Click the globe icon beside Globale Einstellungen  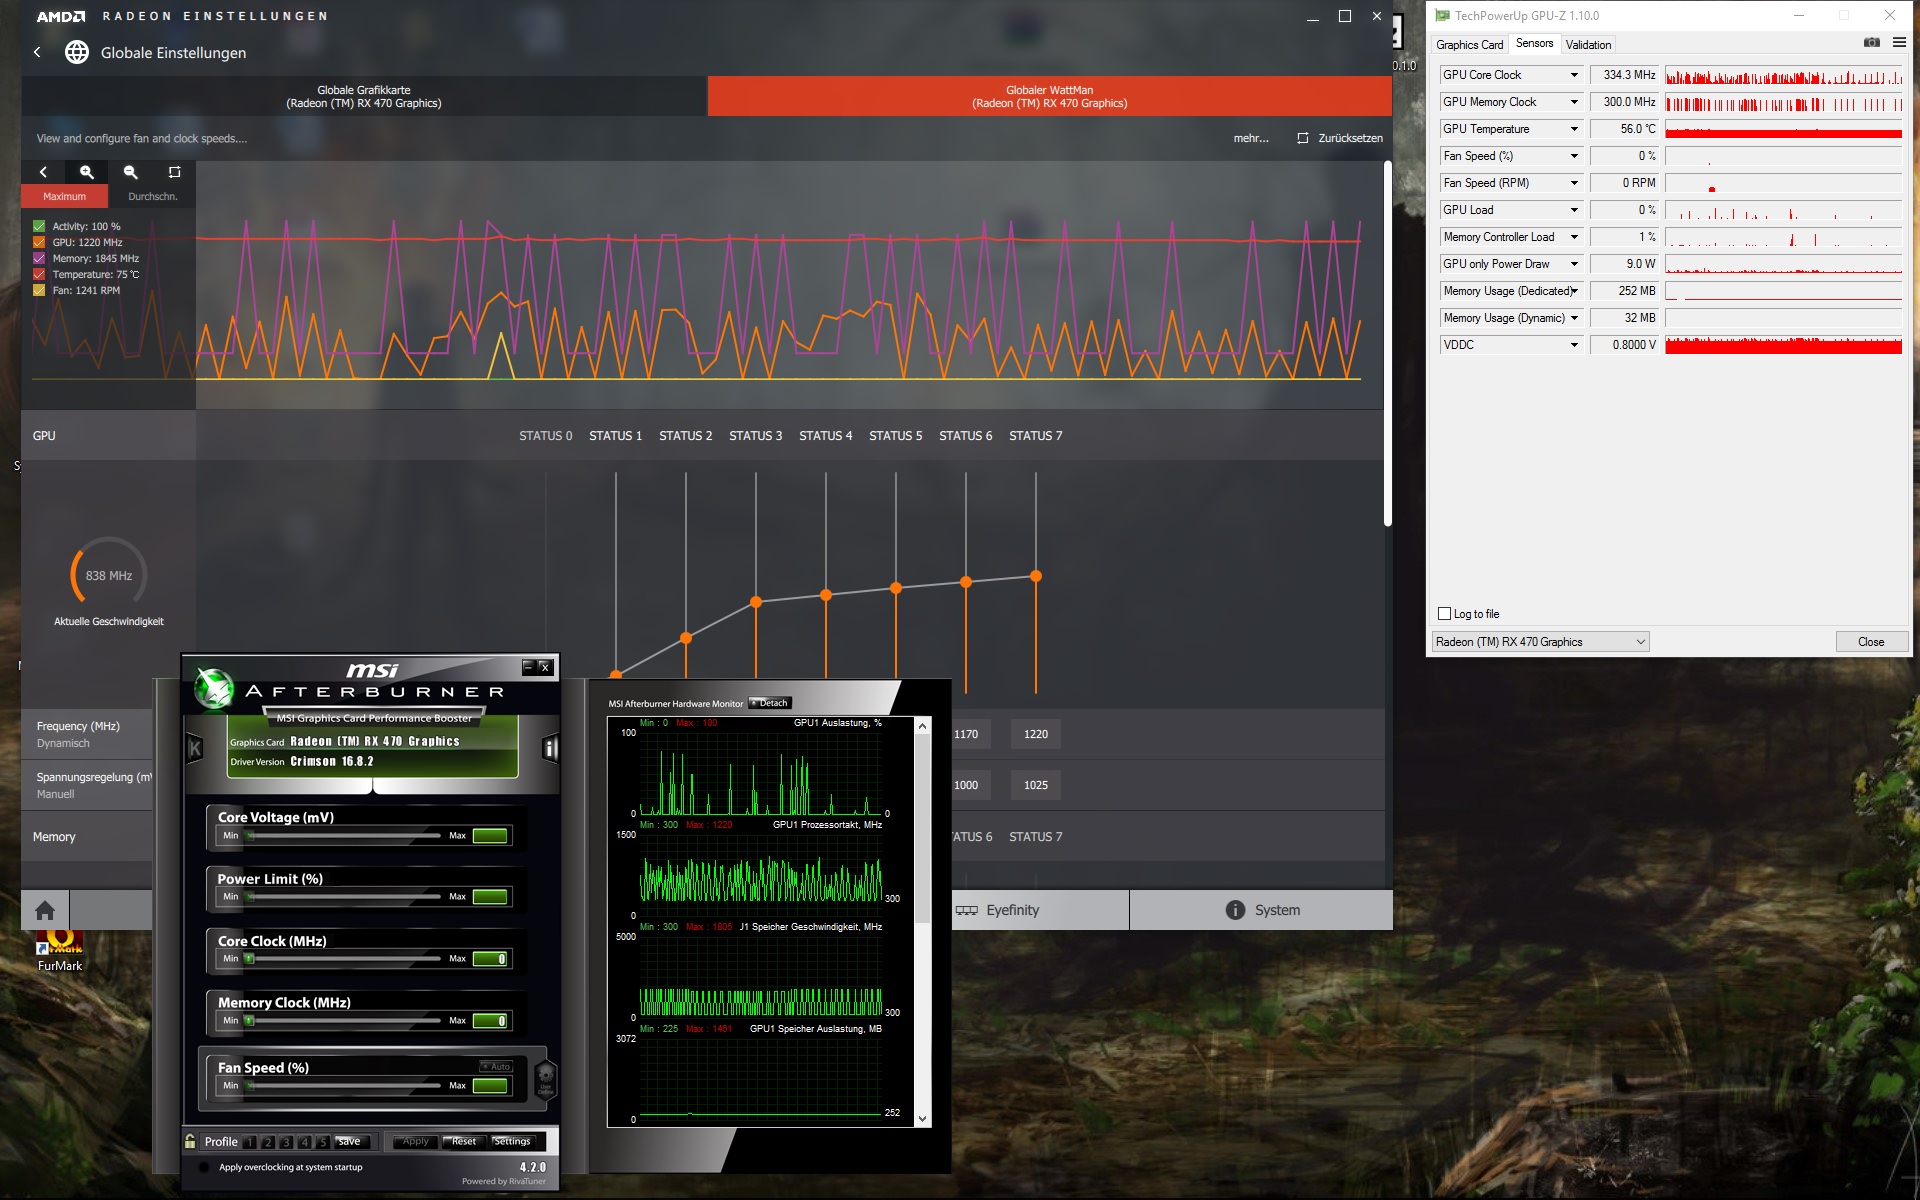pos(77,52)
